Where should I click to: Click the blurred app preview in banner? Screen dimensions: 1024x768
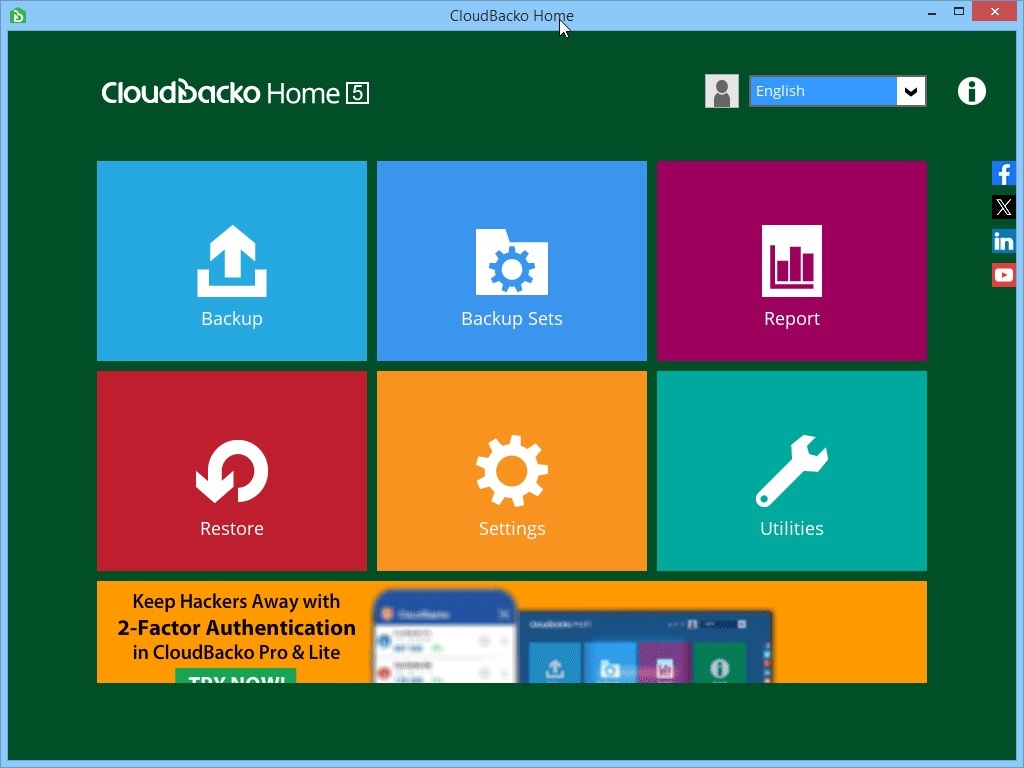573,635
